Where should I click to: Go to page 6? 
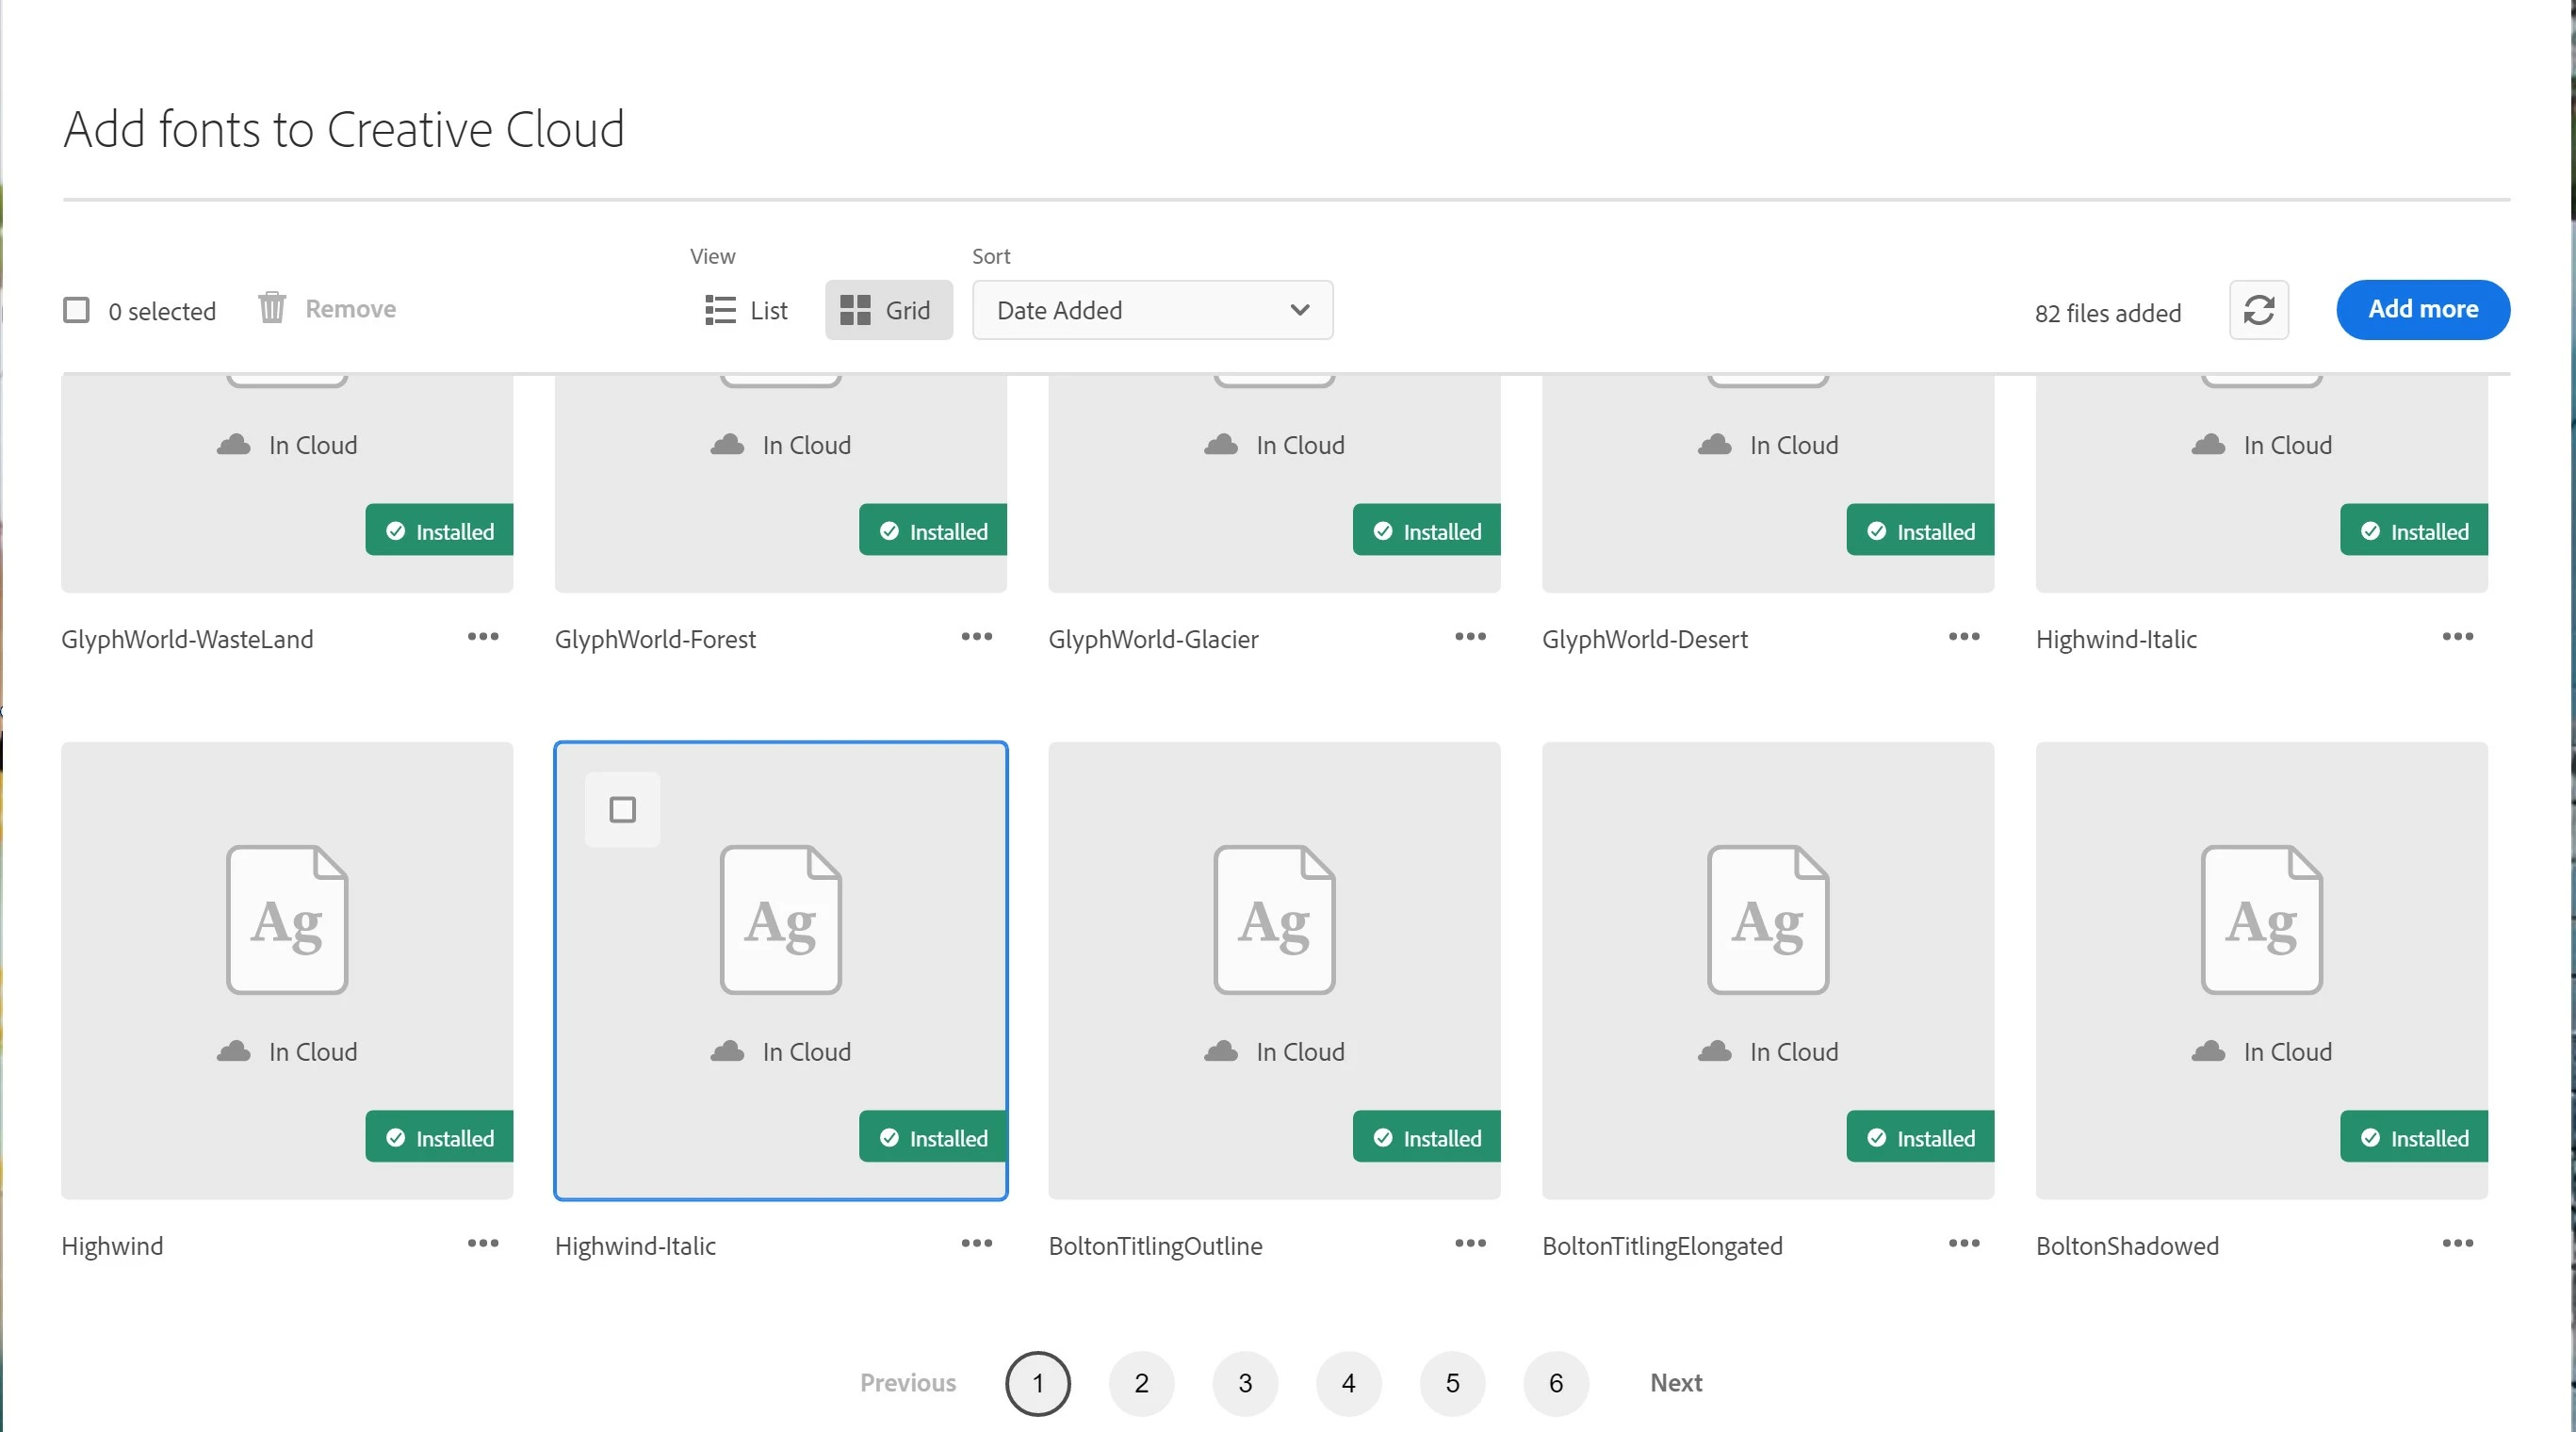[x=1555, y=1383]
